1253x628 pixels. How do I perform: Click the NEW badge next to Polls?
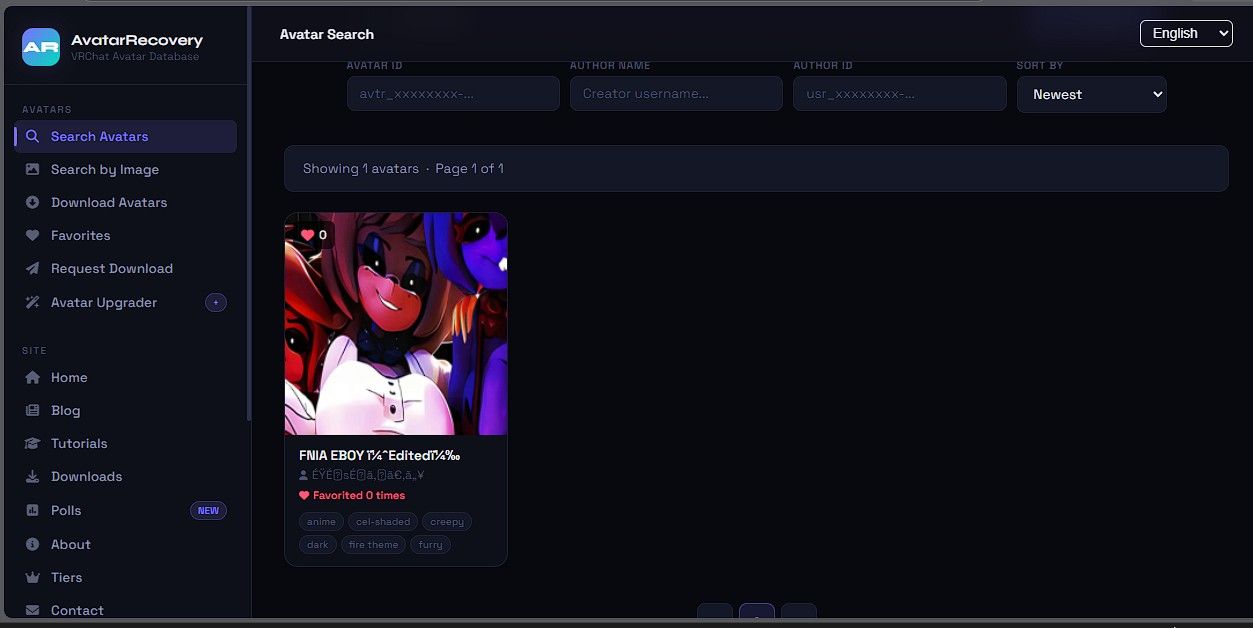pos(208,510)
